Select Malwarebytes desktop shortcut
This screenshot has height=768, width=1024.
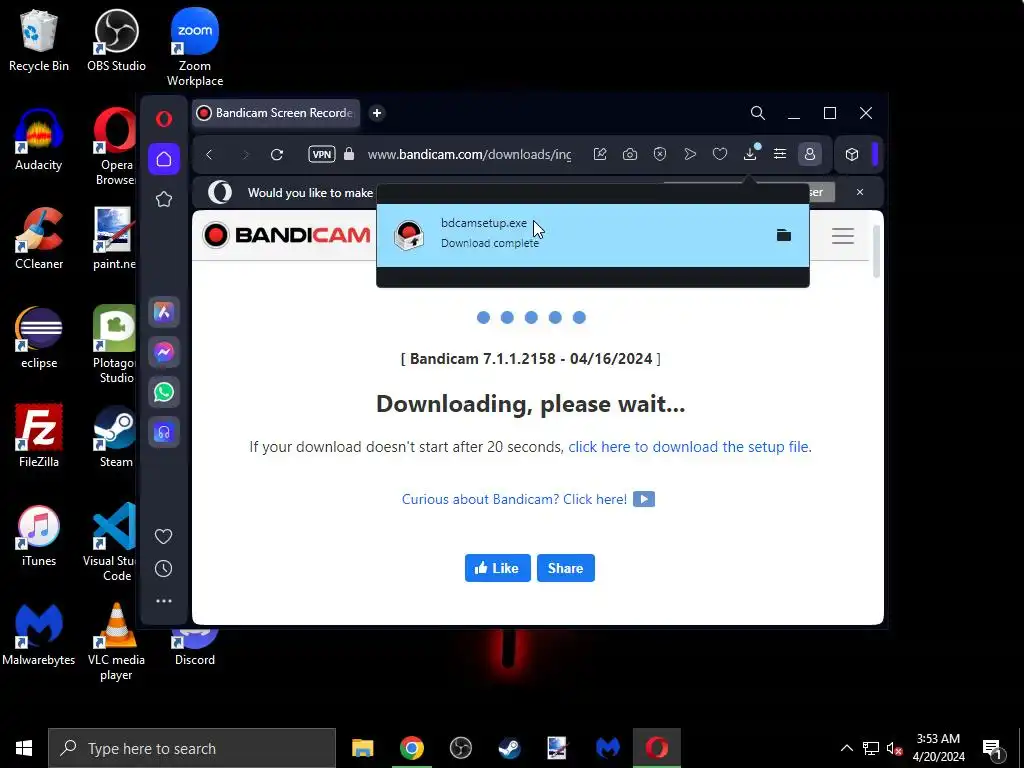click(39, 635)
